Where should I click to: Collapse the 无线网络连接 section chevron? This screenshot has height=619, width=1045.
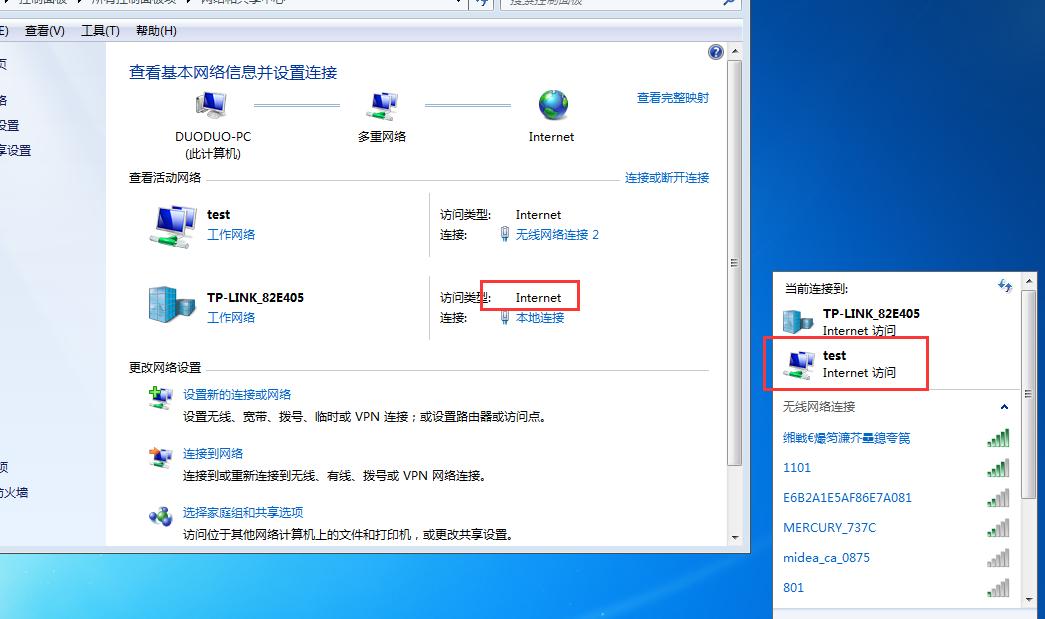(x=1006, y=407)
